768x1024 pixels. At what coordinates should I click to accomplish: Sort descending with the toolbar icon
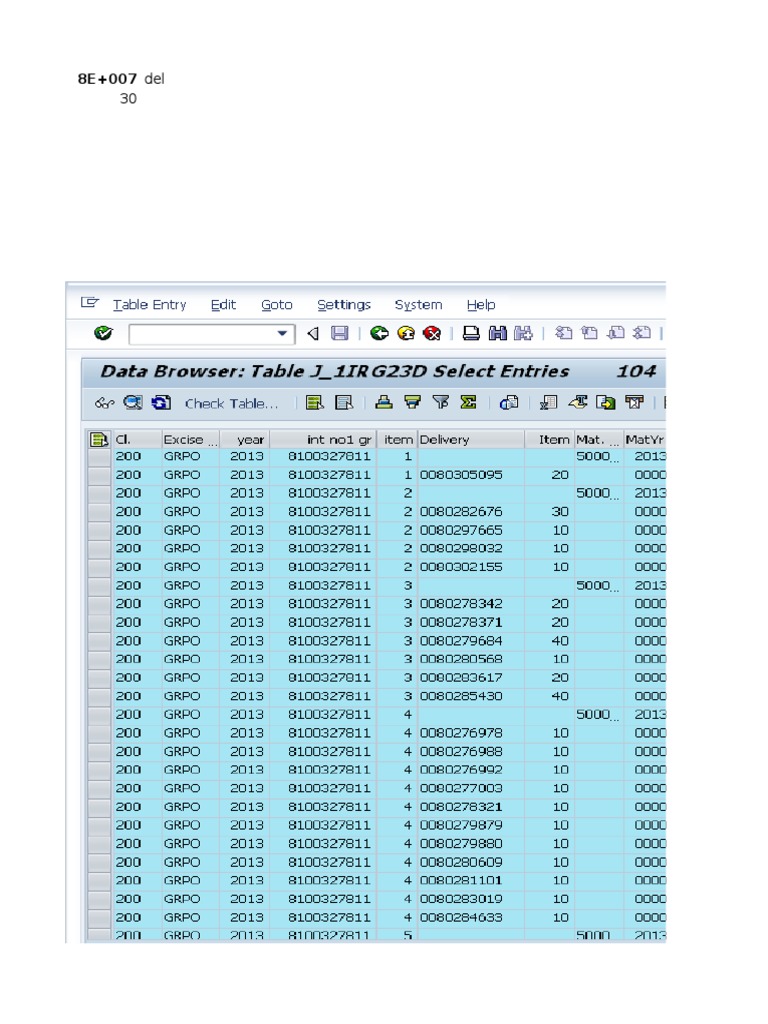[412, 403]
